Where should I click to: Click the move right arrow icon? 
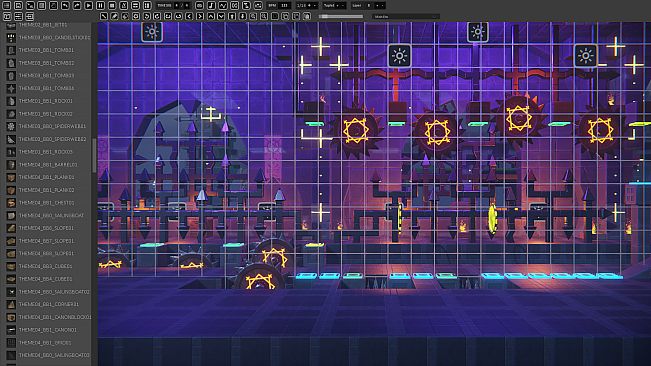coord(200,16)
